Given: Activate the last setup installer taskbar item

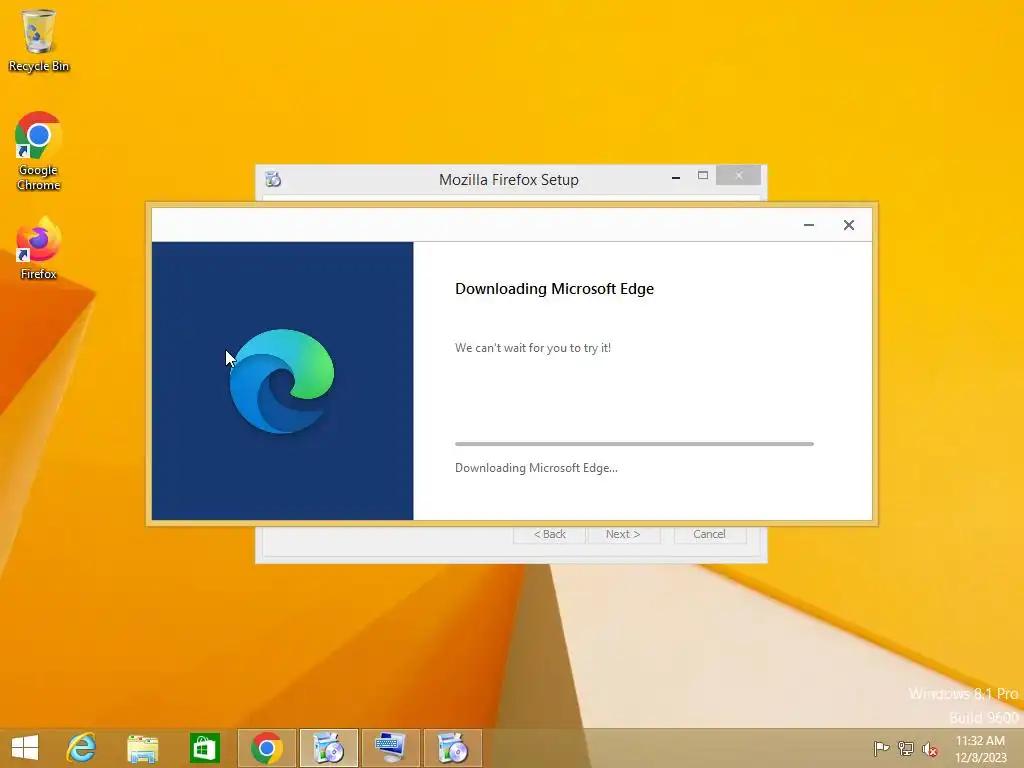Looking at the screenshot, I should (453, 748).
